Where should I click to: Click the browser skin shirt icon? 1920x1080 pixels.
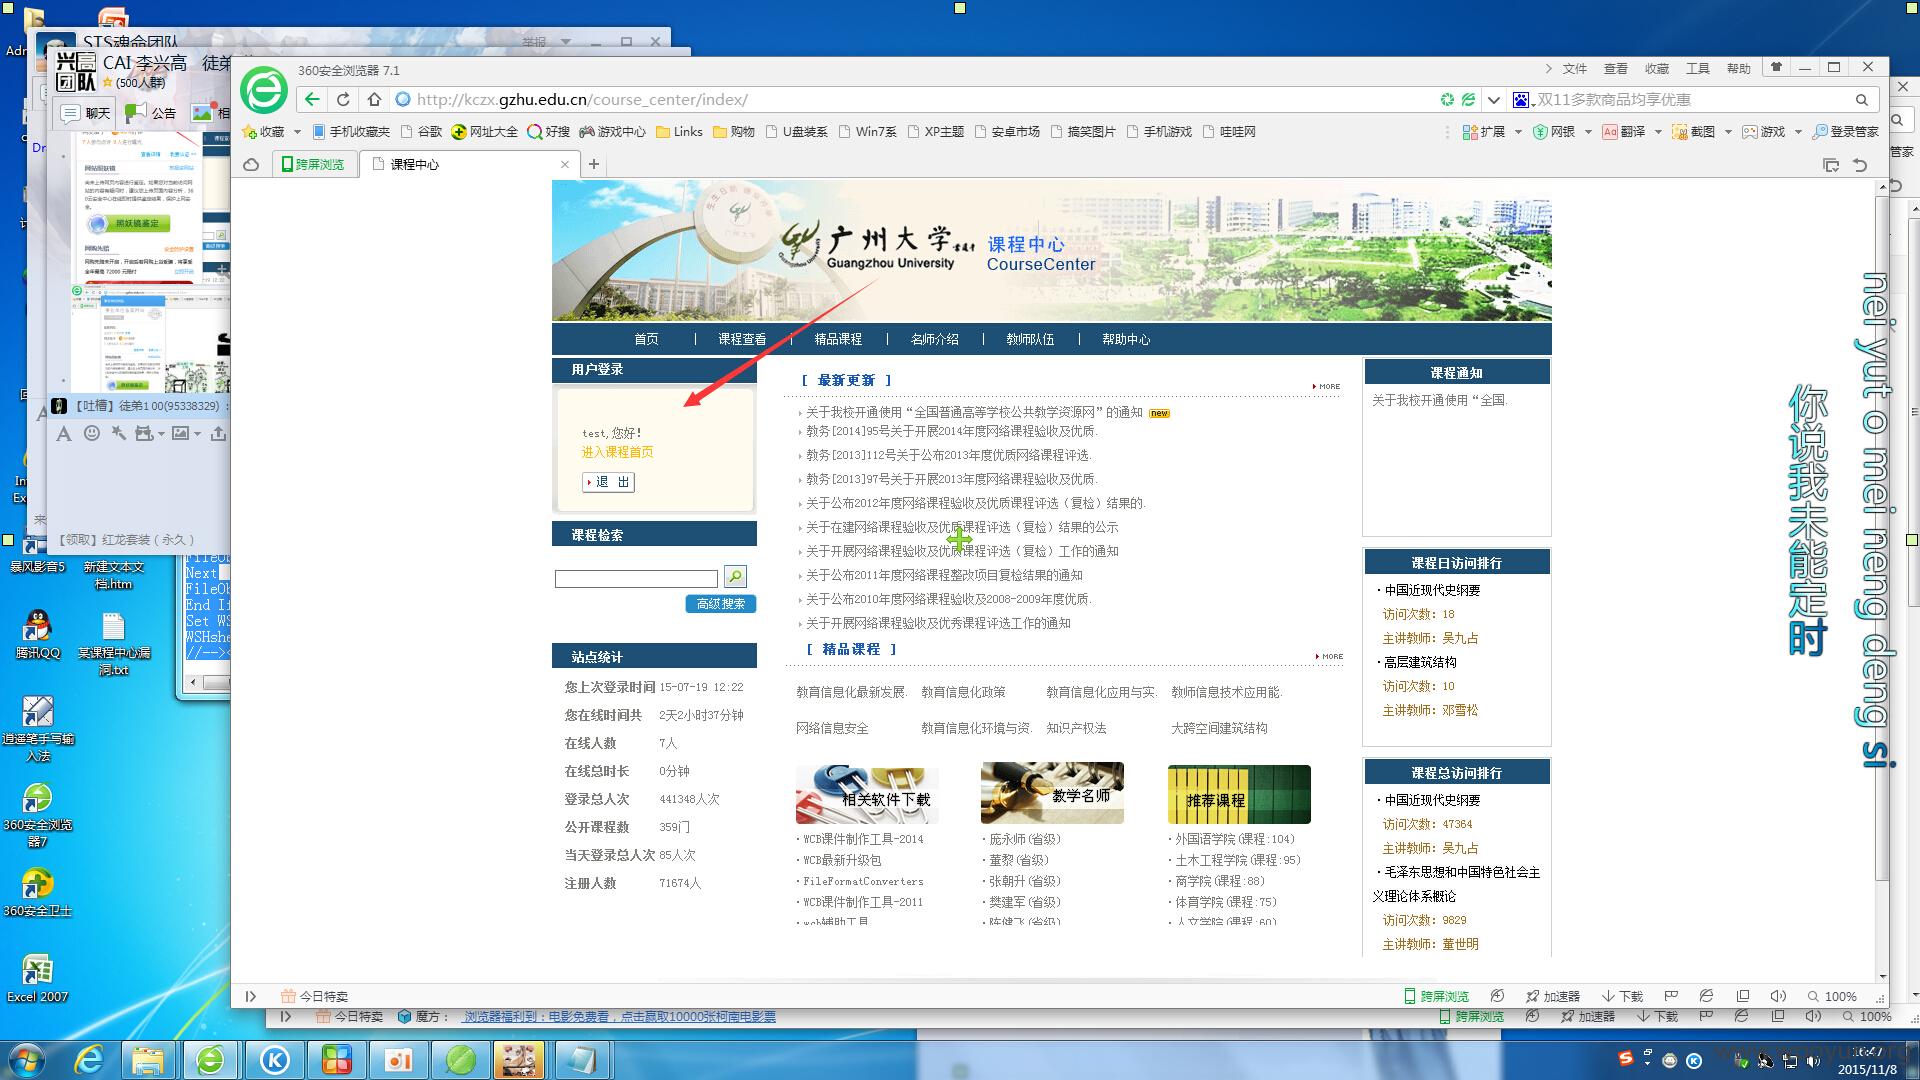point(1776,68)
